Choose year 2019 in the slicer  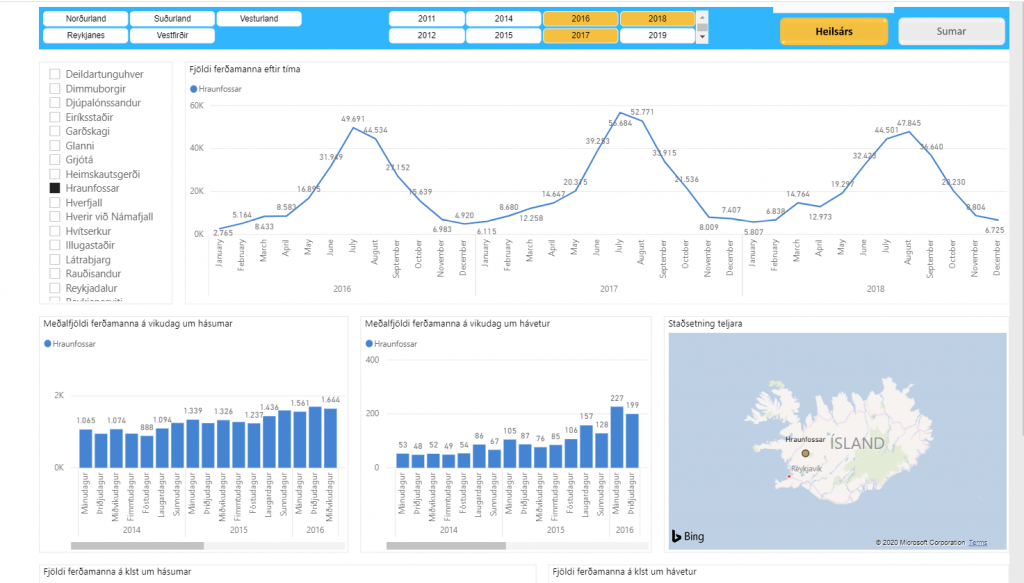(657, 35)
